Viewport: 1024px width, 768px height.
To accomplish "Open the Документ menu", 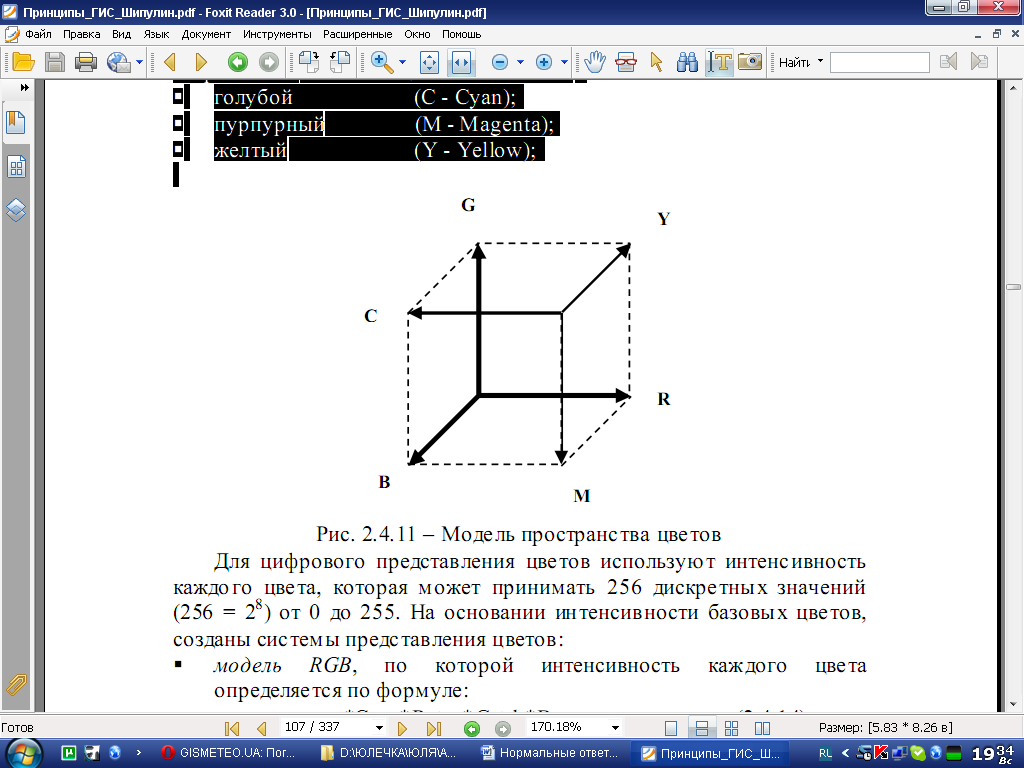I will 206,34.
